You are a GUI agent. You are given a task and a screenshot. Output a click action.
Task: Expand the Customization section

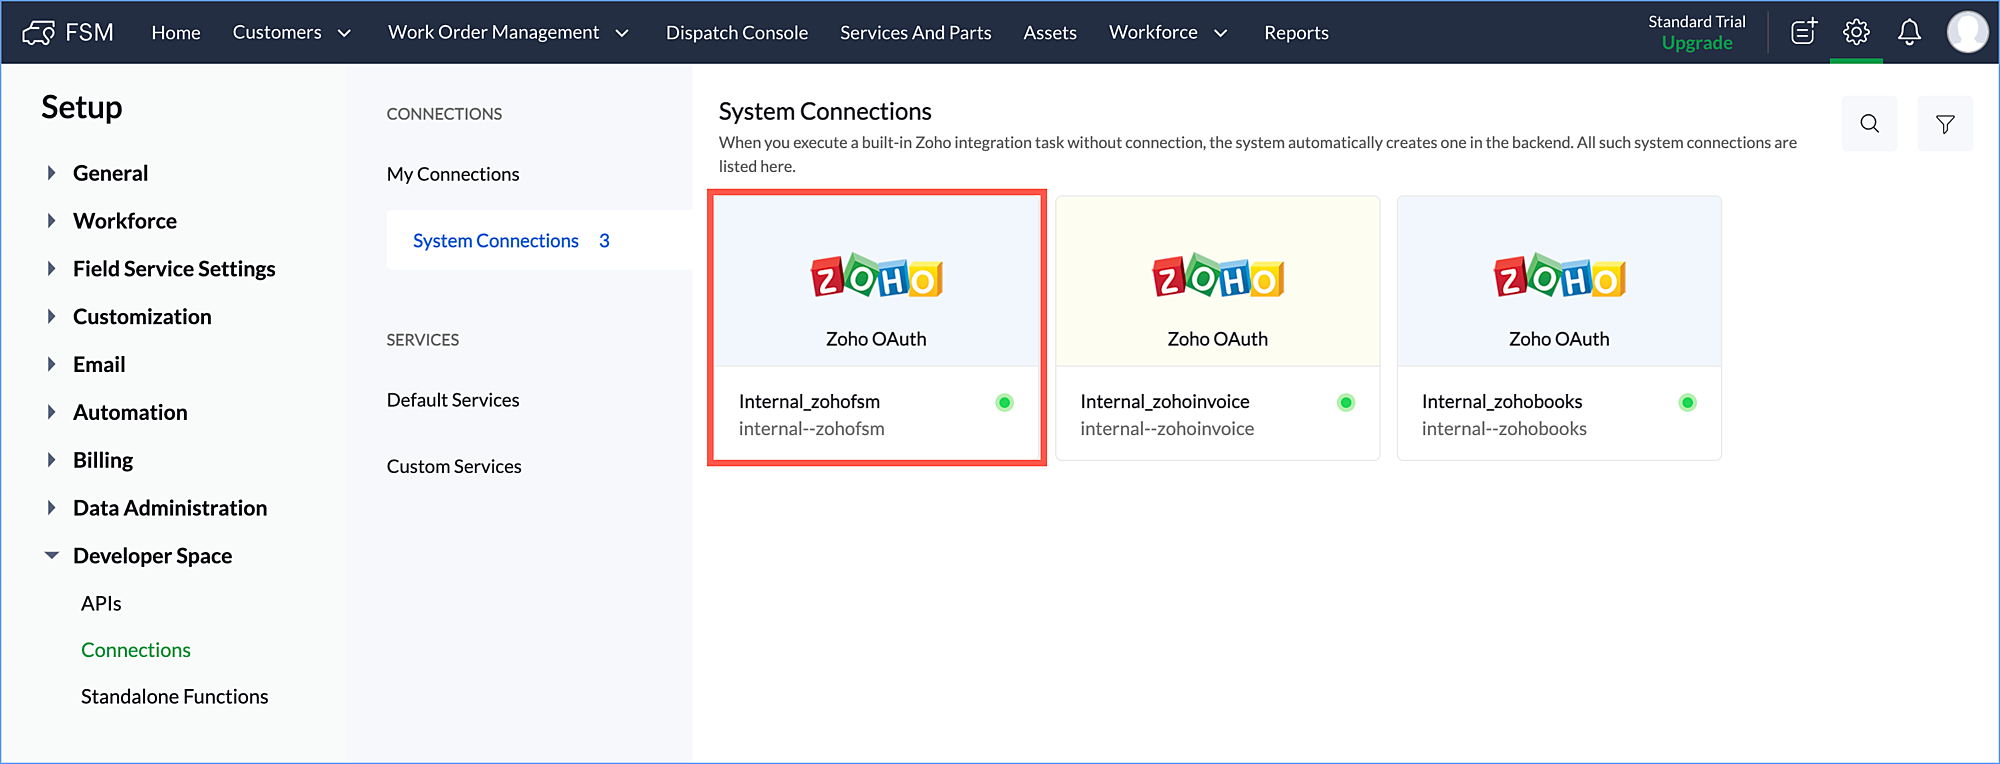click(x=51, y=316)
